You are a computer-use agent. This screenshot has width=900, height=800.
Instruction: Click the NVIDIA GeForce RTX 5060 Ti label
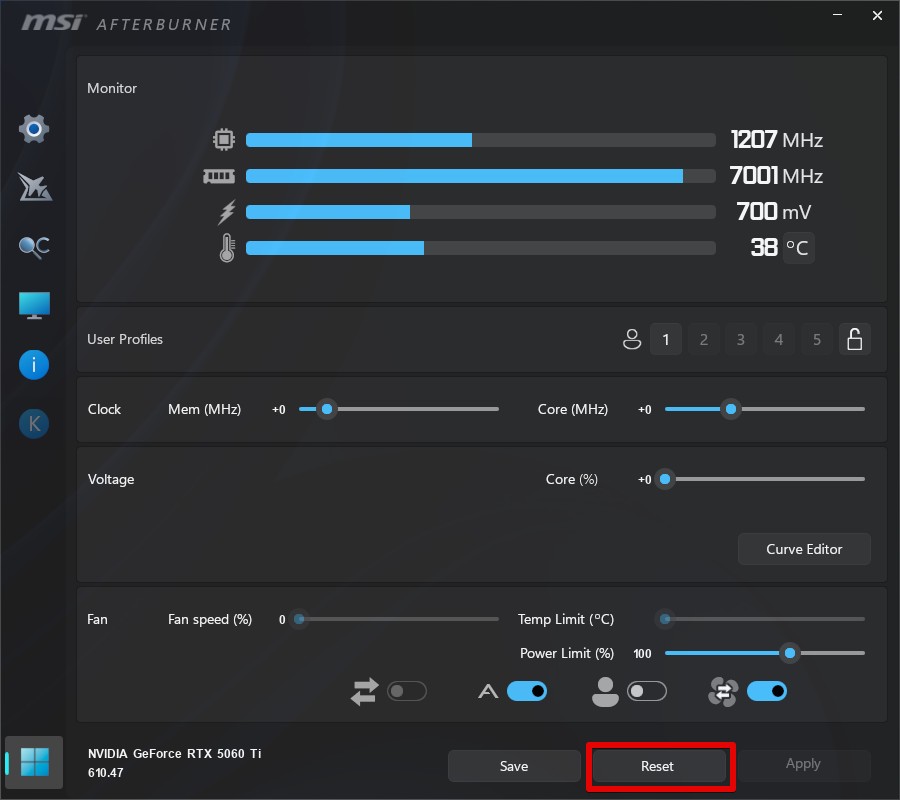(174, 754)
